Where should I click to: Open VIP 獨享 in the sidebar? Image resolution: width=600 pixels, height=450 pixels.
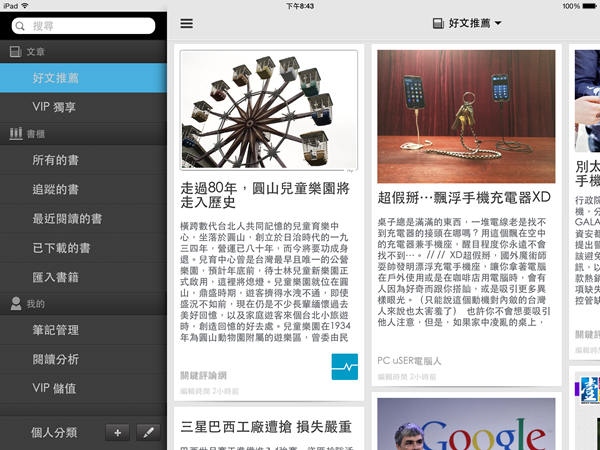coord(83,107)
